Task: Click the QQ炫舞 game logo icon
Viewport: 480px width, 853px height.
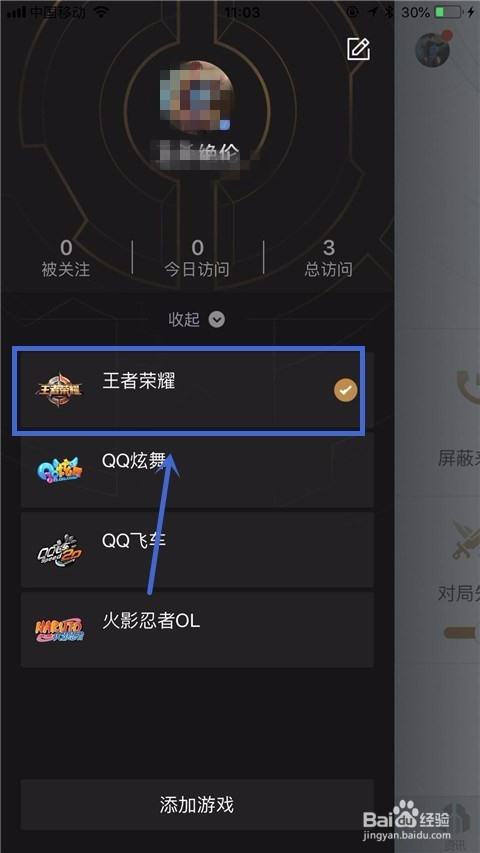Action: 59,470
